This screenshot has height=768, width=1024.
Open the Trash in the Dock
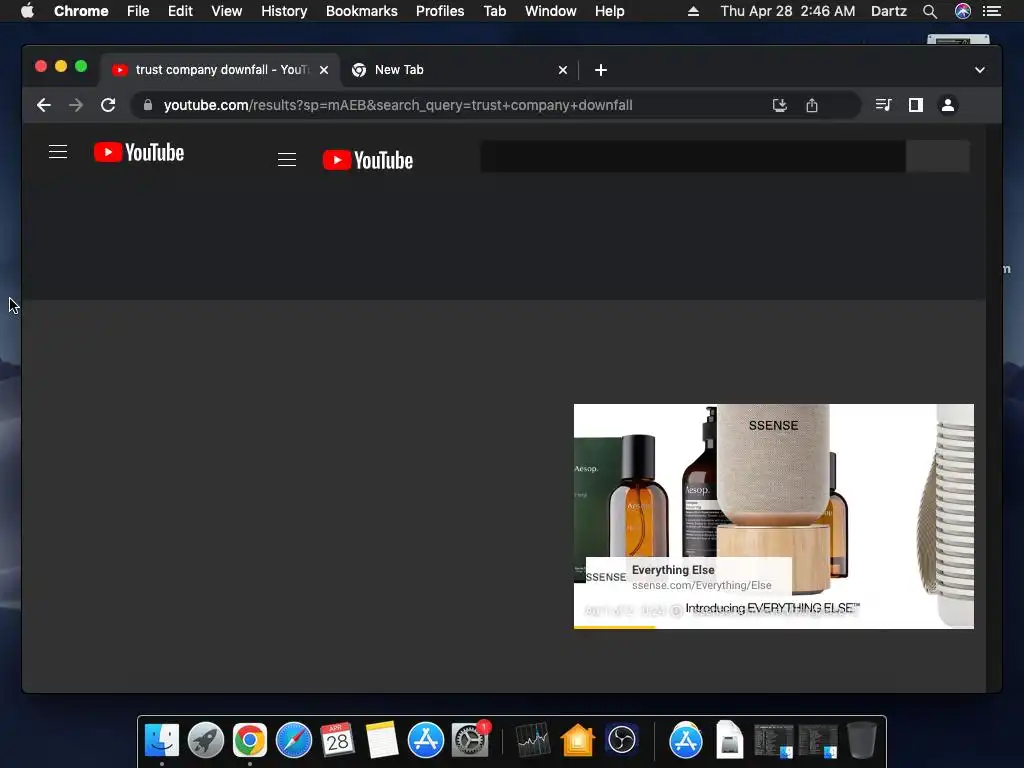(861, 740)
